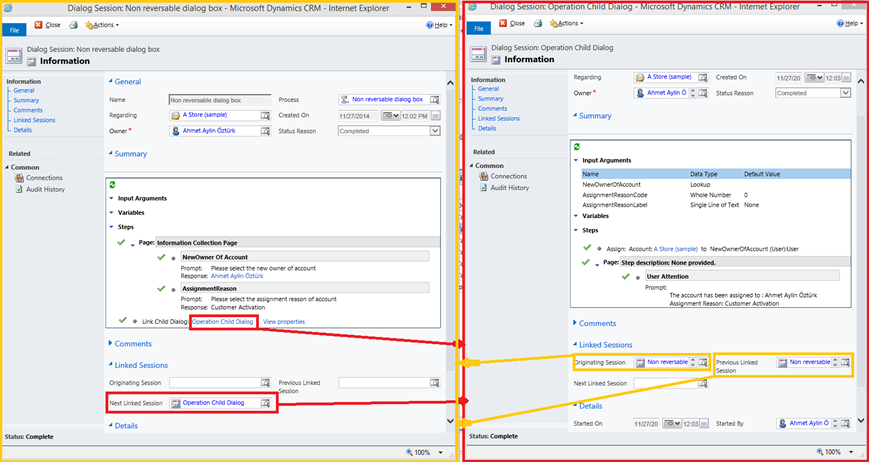Viewport: 869px width, 462px height.
Task: Click the View properties link
Action: (284, 322)
